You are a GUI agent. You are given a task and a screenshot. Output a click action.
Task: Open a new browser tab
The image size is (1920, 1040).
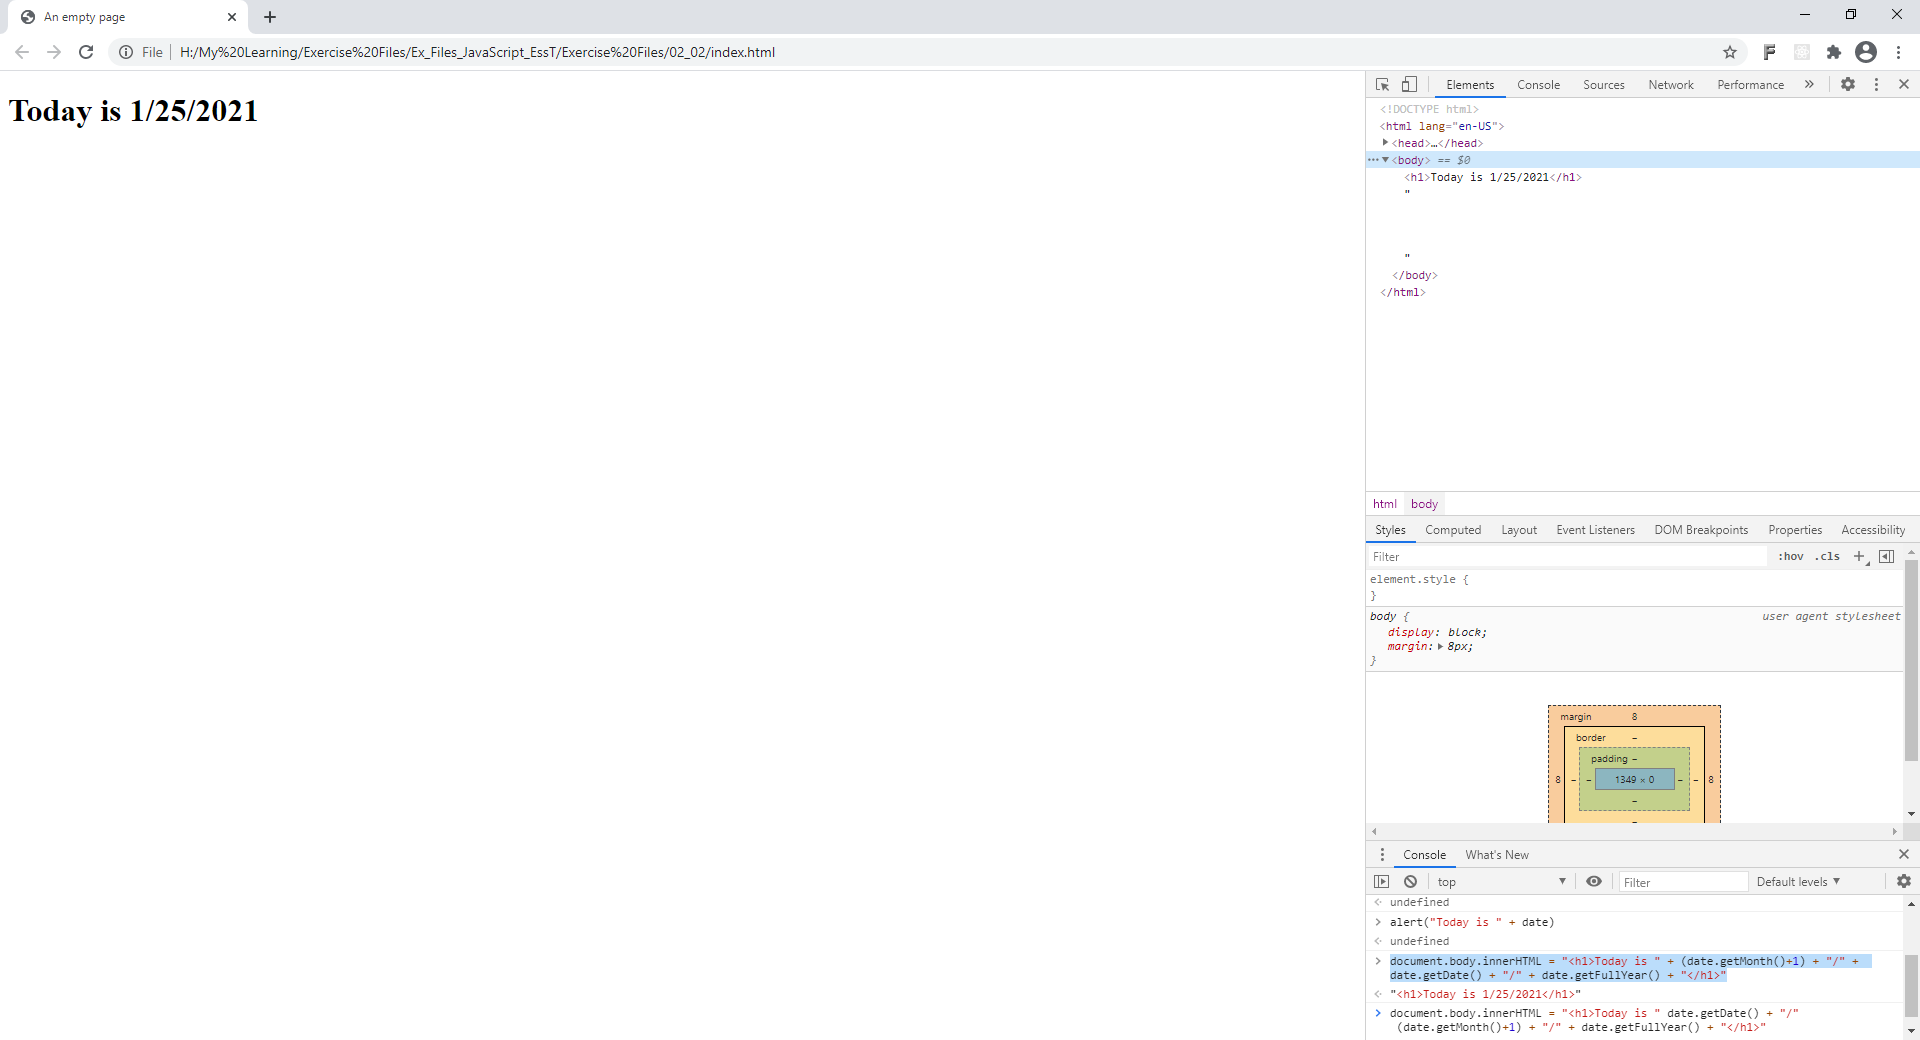pyautogui.click(x=270, y=17)
